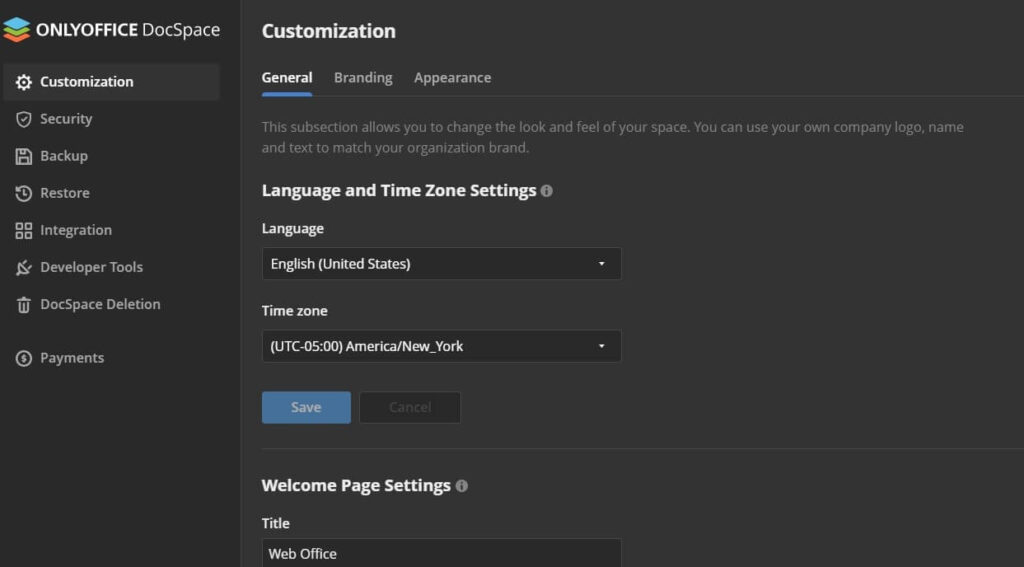
Task: Click the Cancel button
Action: (410, 407)
